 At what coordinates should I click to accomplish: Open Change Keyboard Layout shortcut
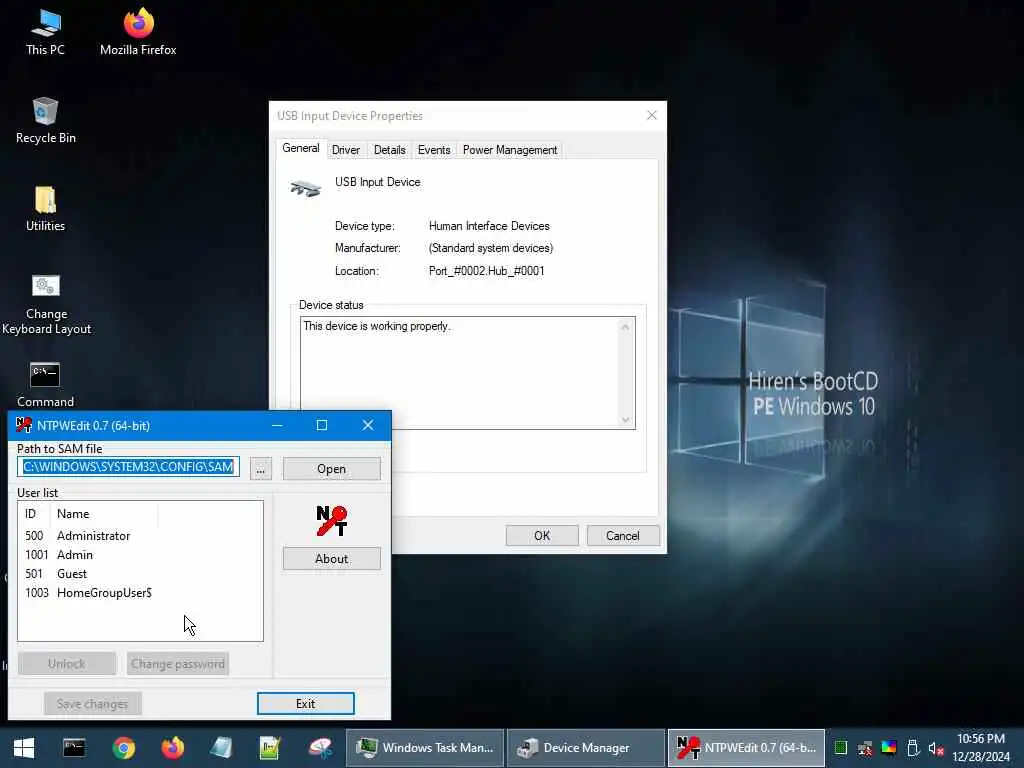coord(46,304)
